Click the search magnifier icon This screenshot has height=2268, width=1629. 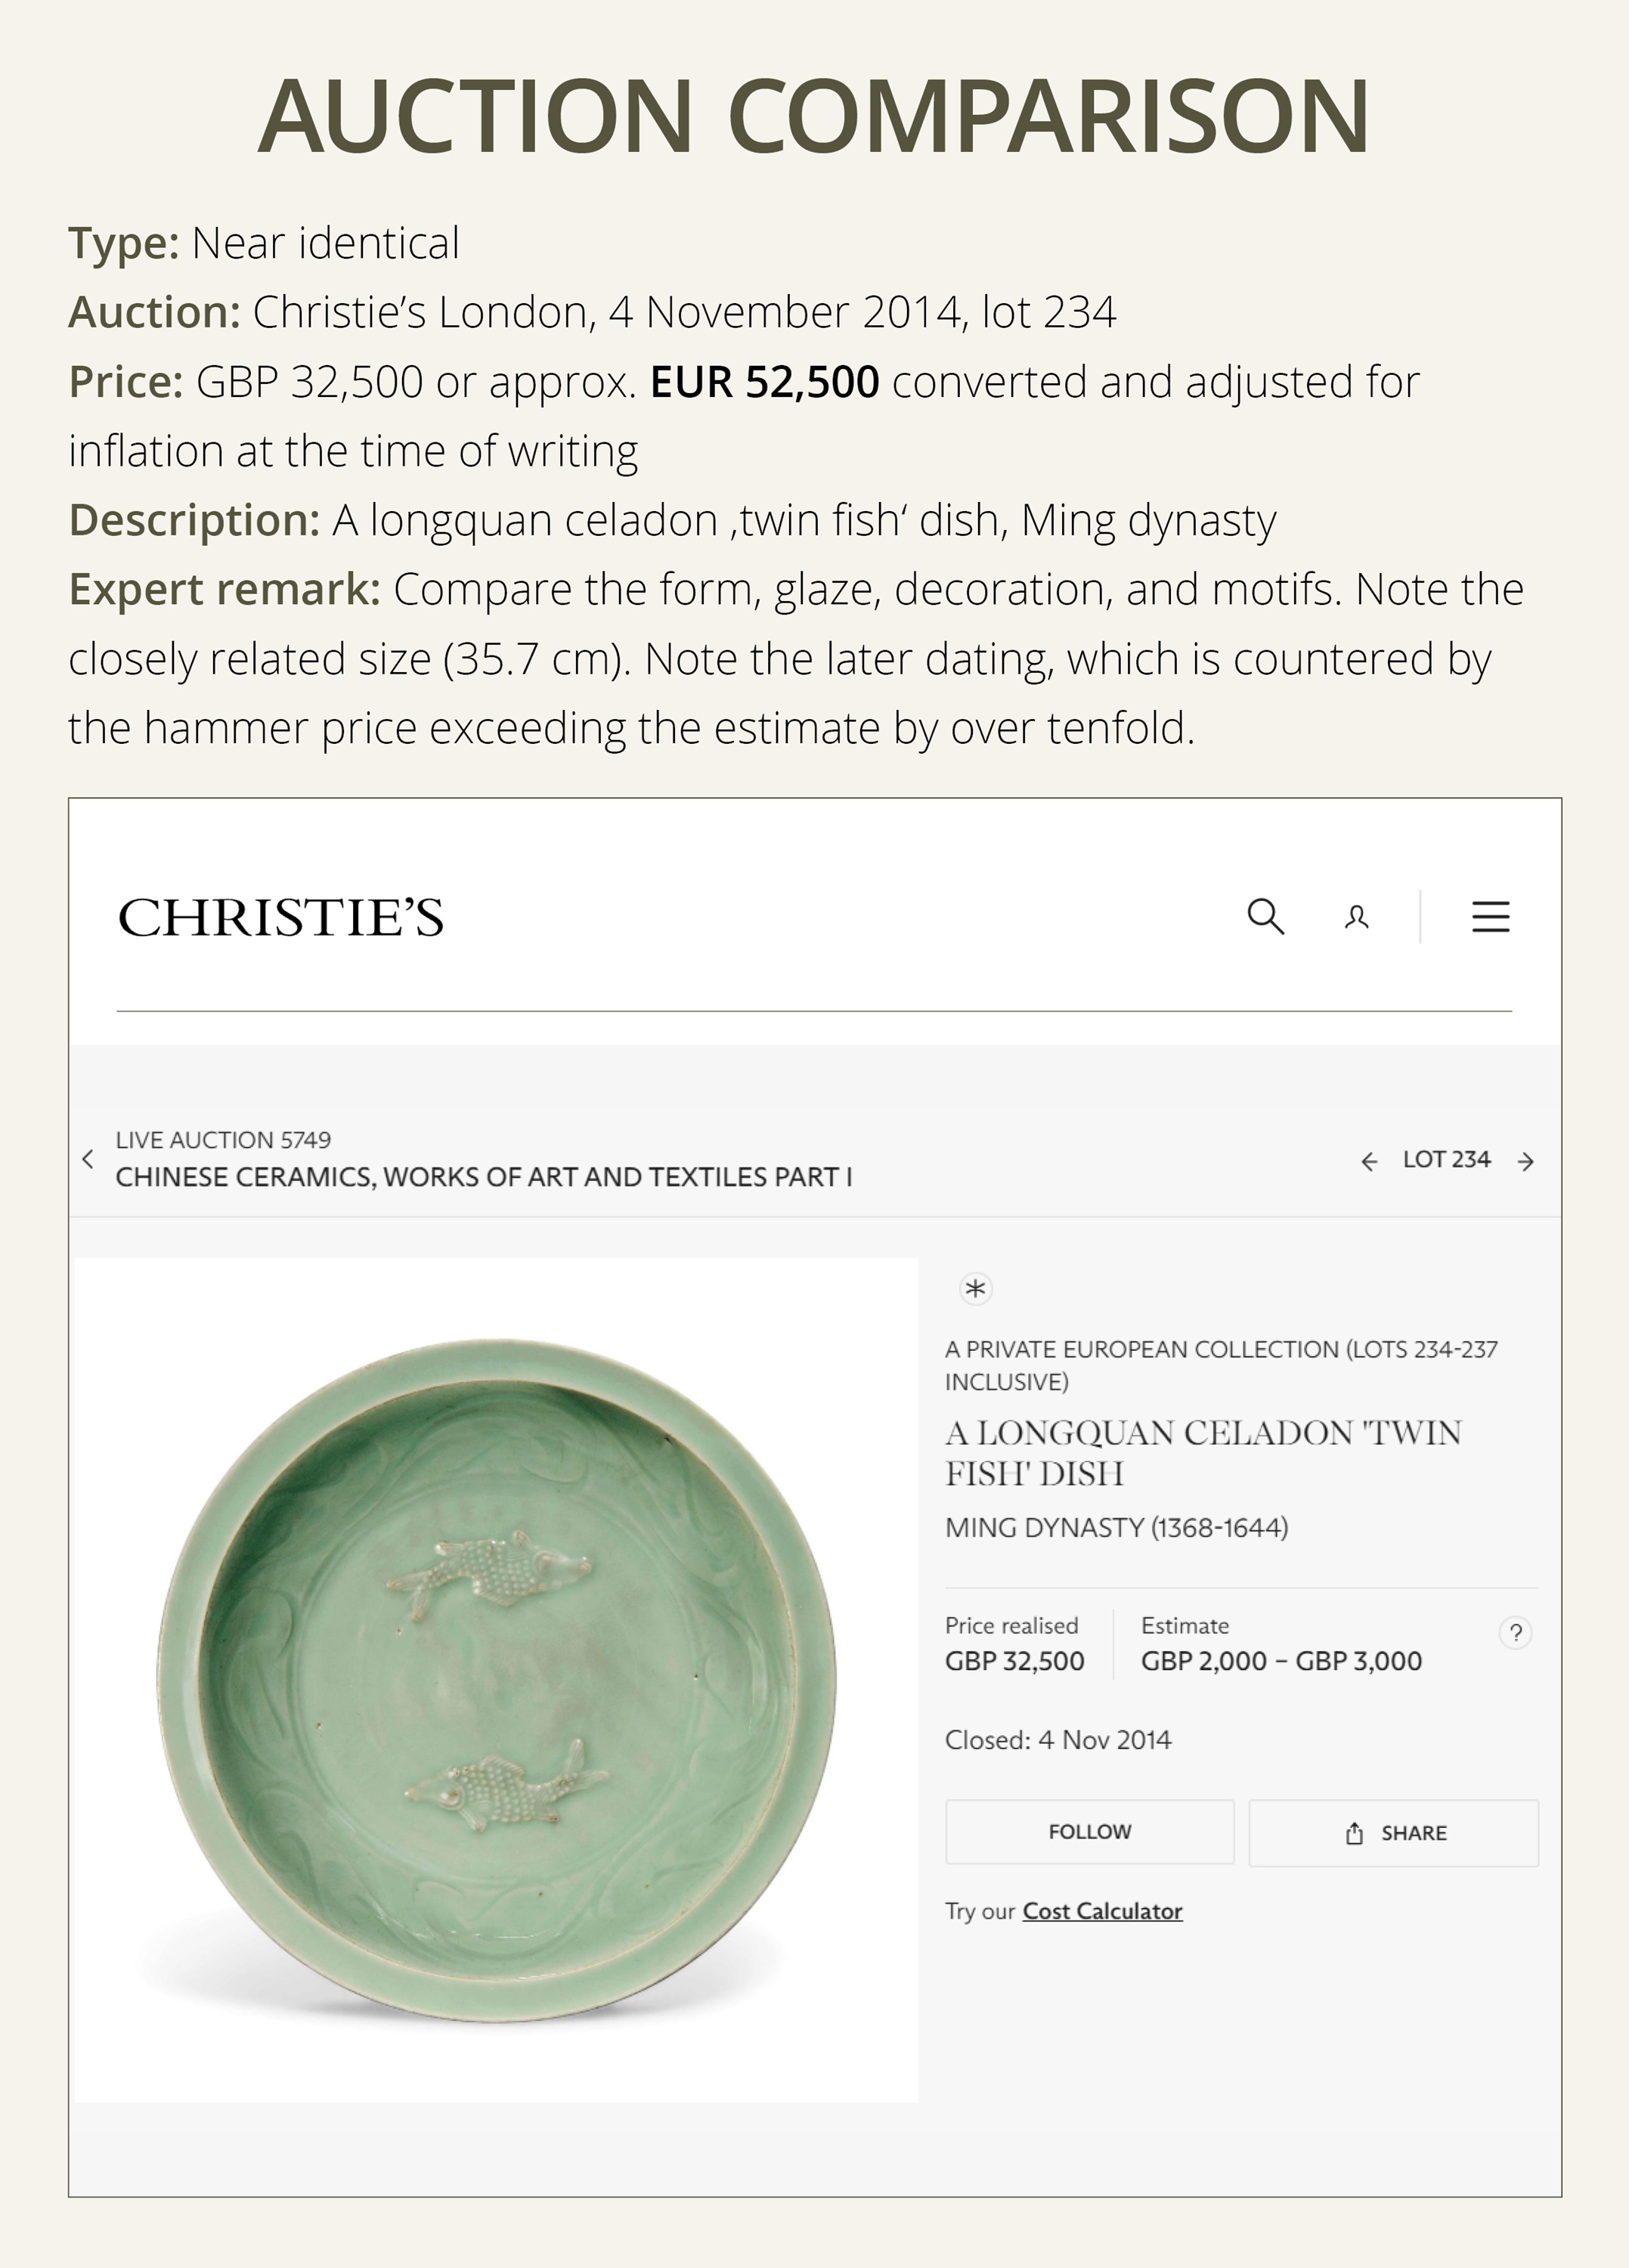(x=1265, y=916)
